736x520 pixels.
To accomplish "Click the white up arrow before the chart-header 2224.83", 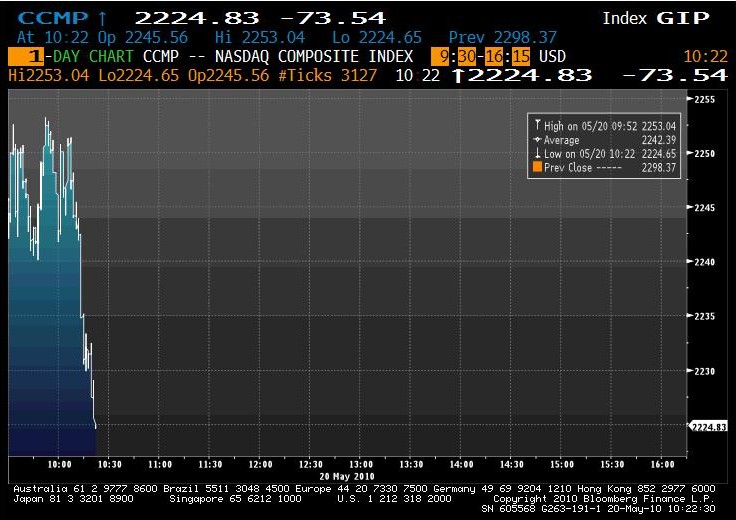I will tap(459, 76).
